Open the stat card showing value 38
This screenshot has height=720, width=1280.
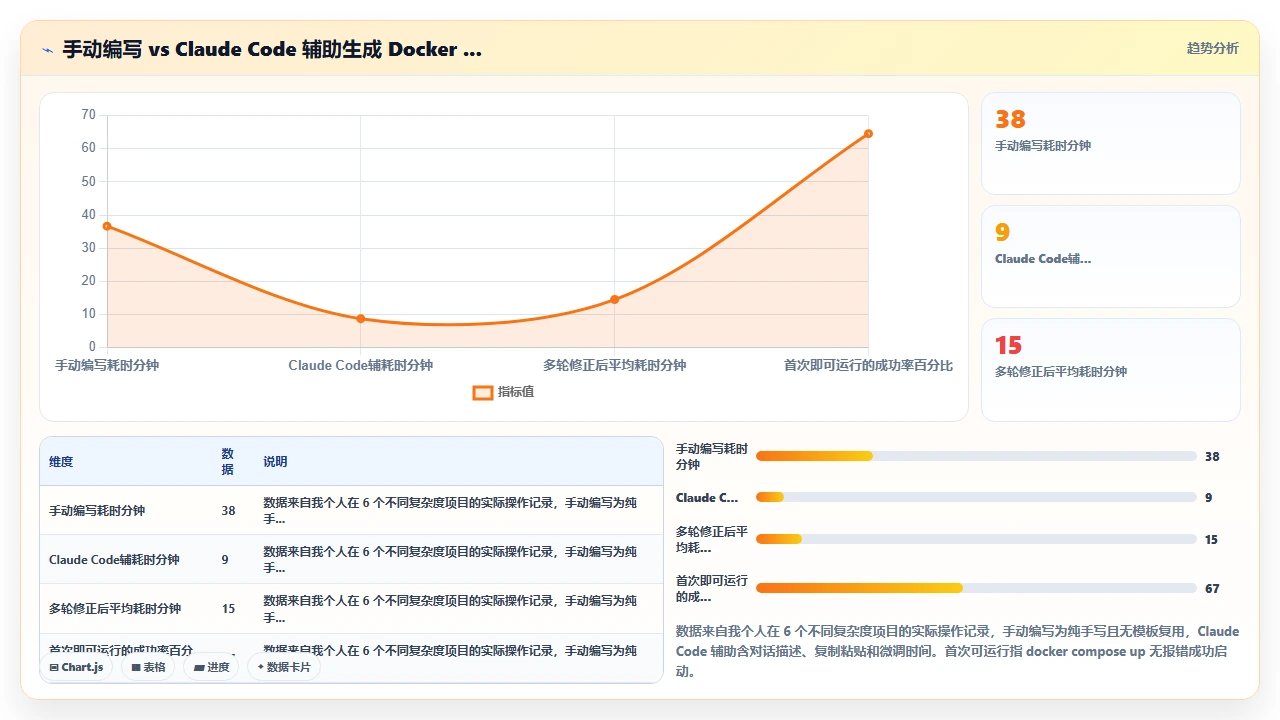click(x=1110, y=143)
